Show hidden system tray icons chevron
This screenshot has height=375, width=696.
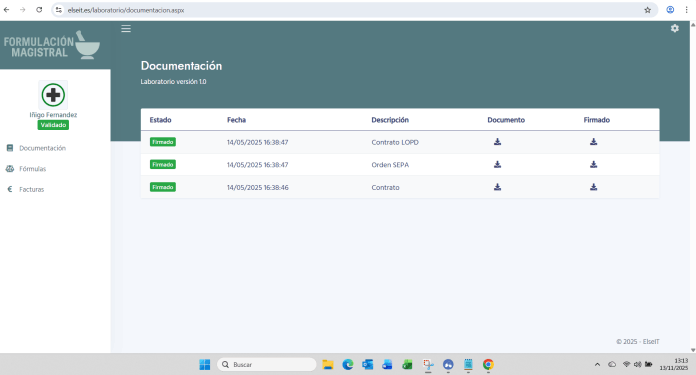coord(597,365)
